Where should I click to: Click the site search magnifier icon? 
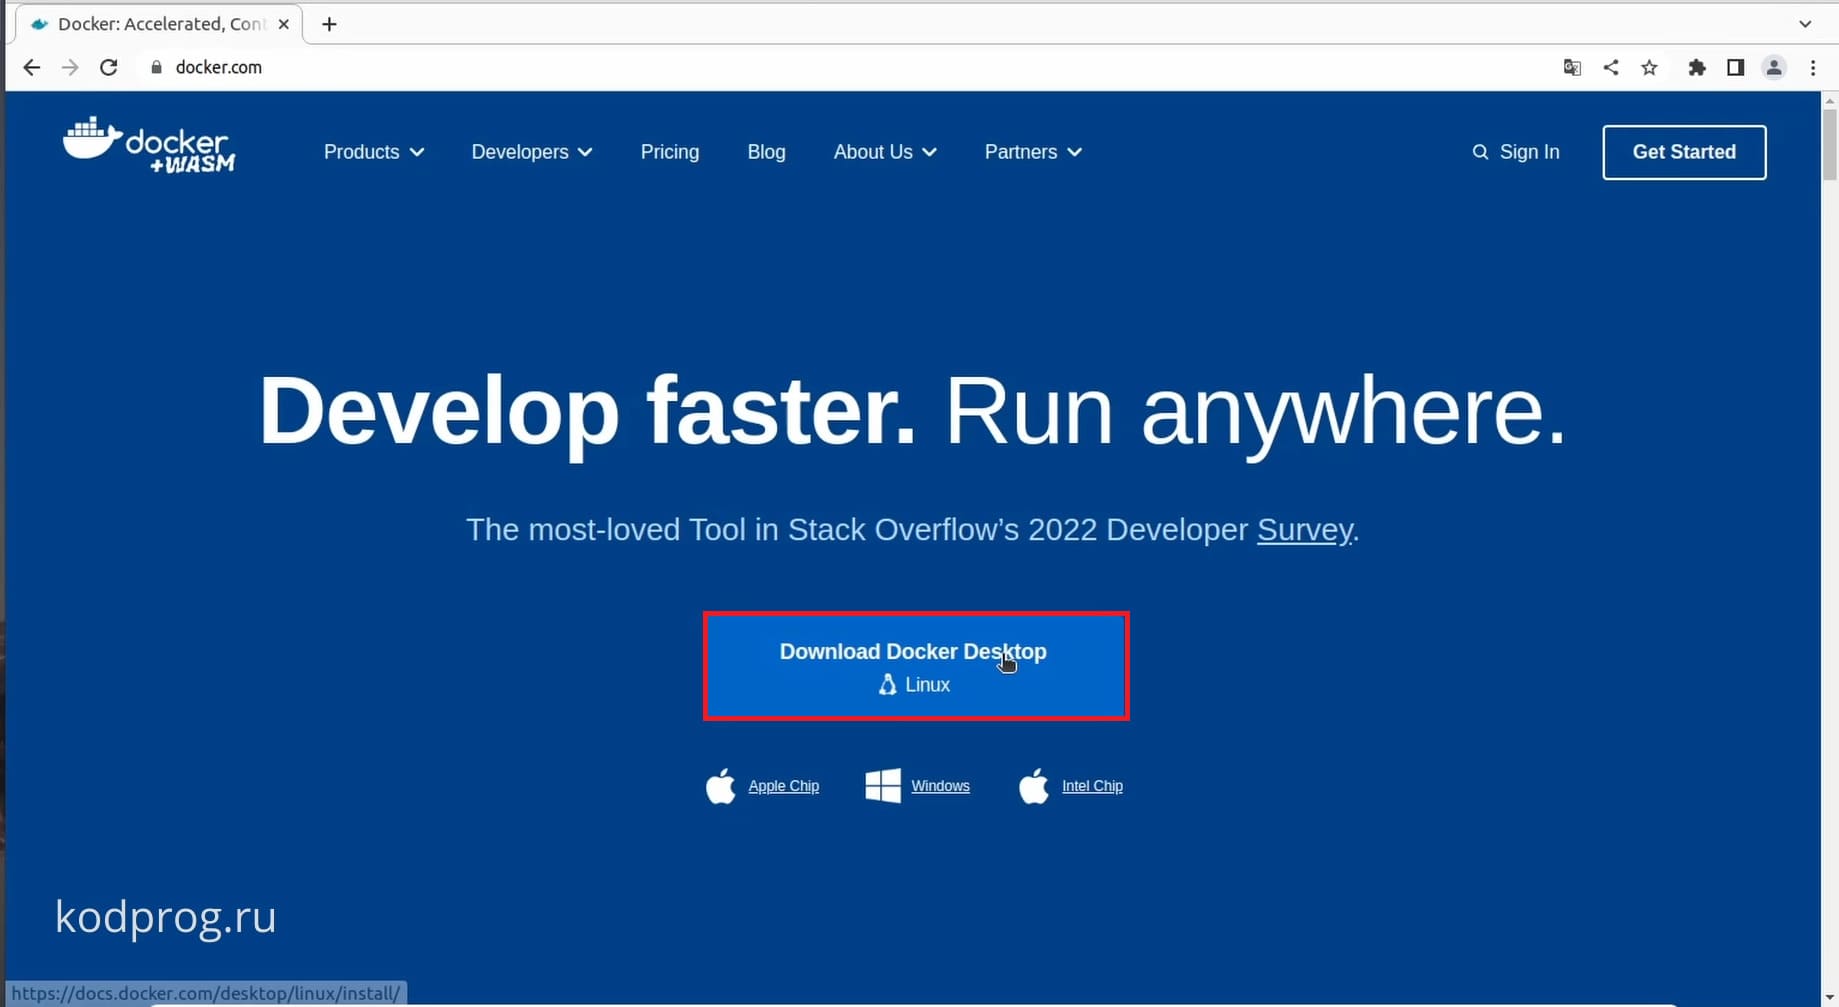point(1480,152)
